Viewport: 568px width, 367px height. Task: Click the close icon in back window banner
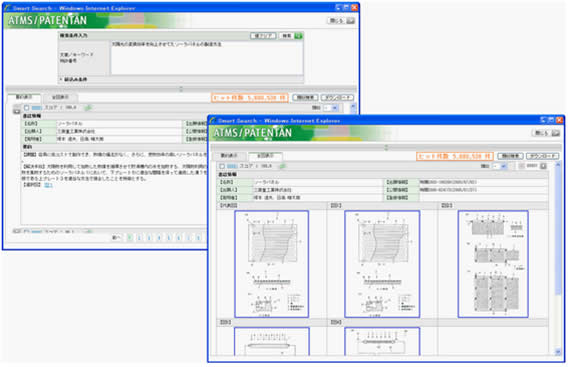coord(350,21)
